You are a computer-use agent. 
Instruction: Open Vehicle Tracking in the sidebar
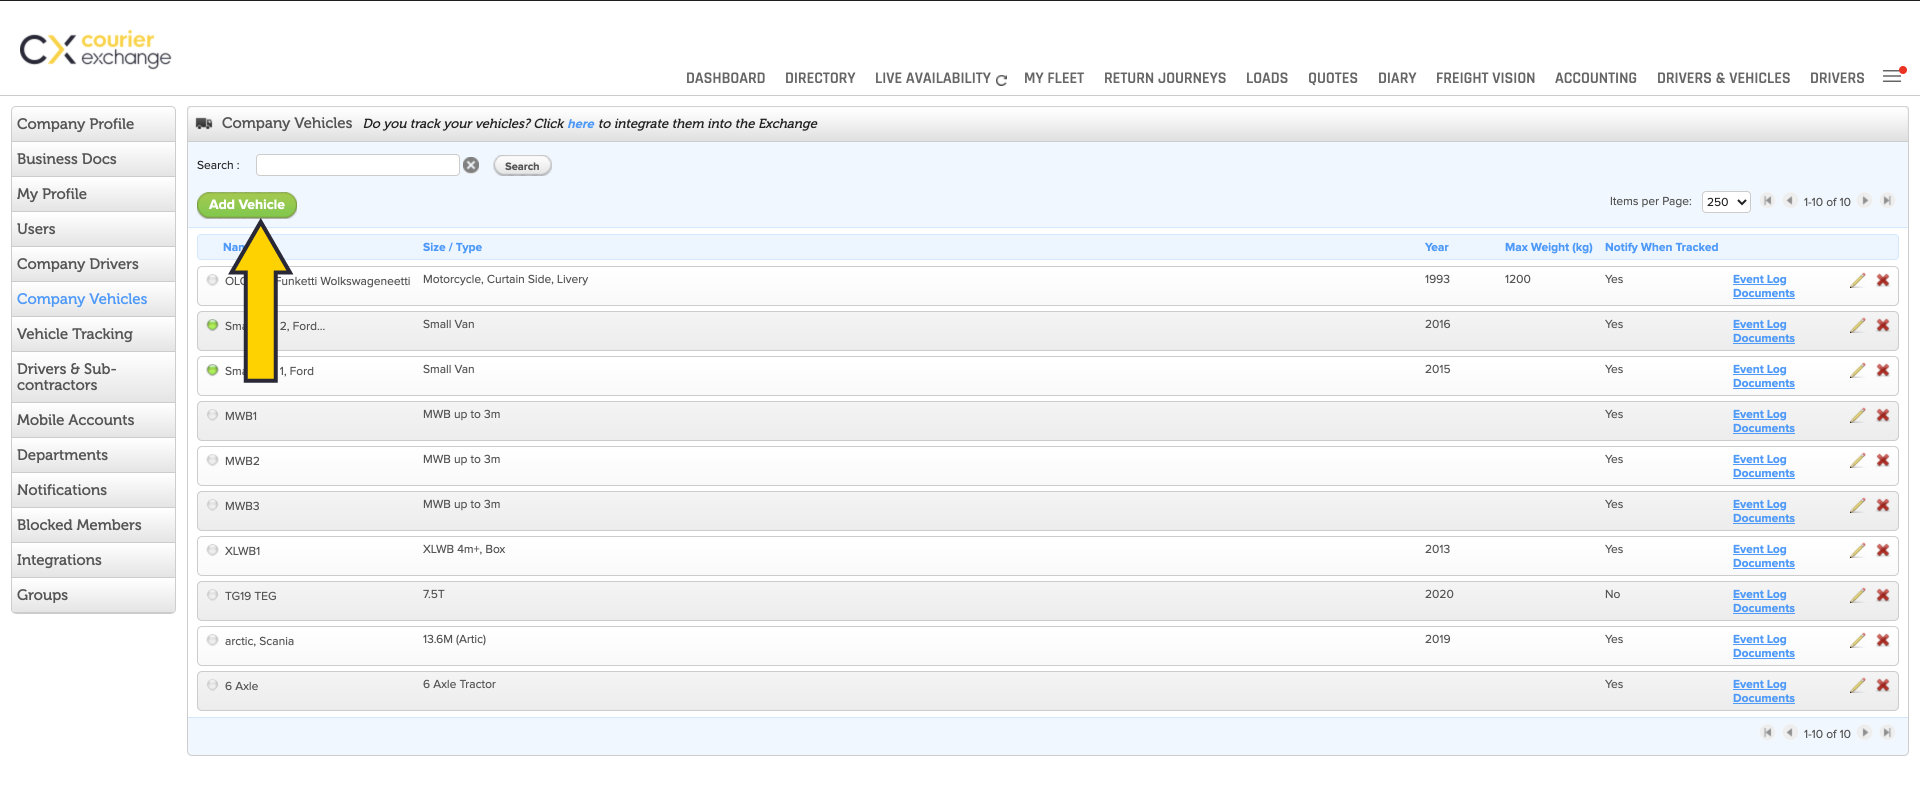point(94,334)
